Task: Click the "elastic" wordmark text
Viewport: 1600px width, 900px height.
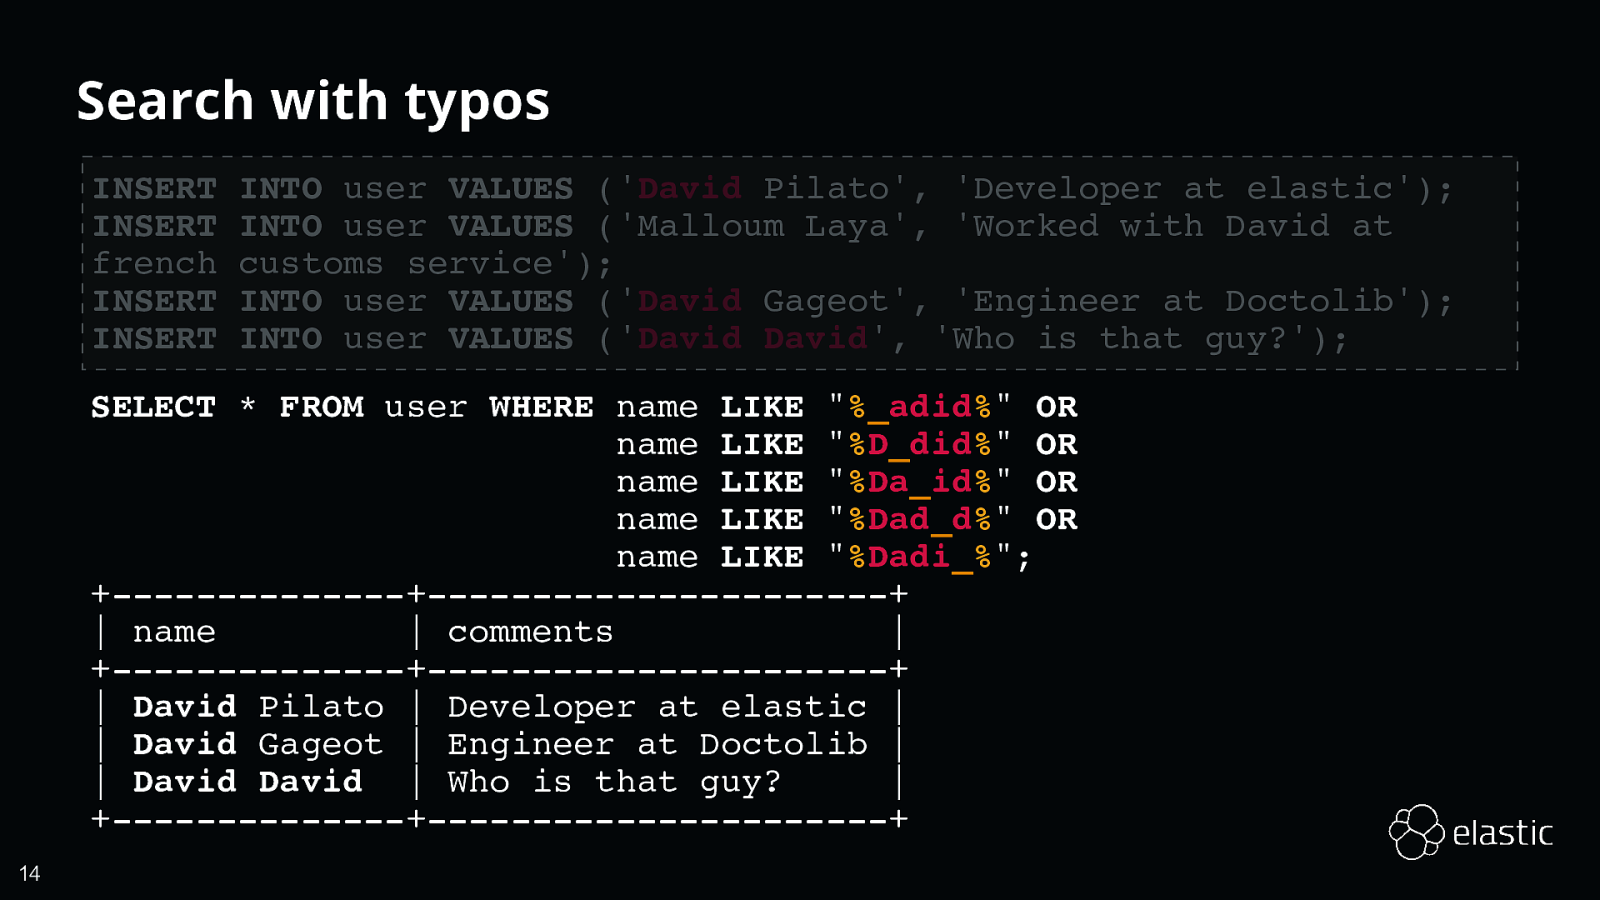Action: [1502, 833]
